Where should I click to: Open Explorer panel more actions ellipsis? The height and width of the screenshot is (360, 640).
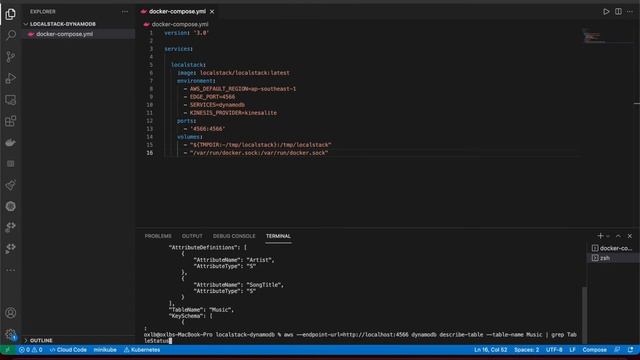(124, 11)
